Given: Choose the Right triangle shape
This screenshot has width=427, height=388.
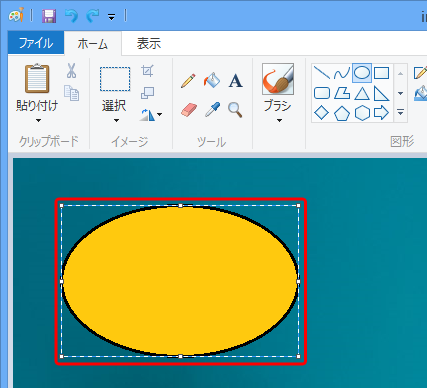Looking at the screenshot, I should pos(381,93).
